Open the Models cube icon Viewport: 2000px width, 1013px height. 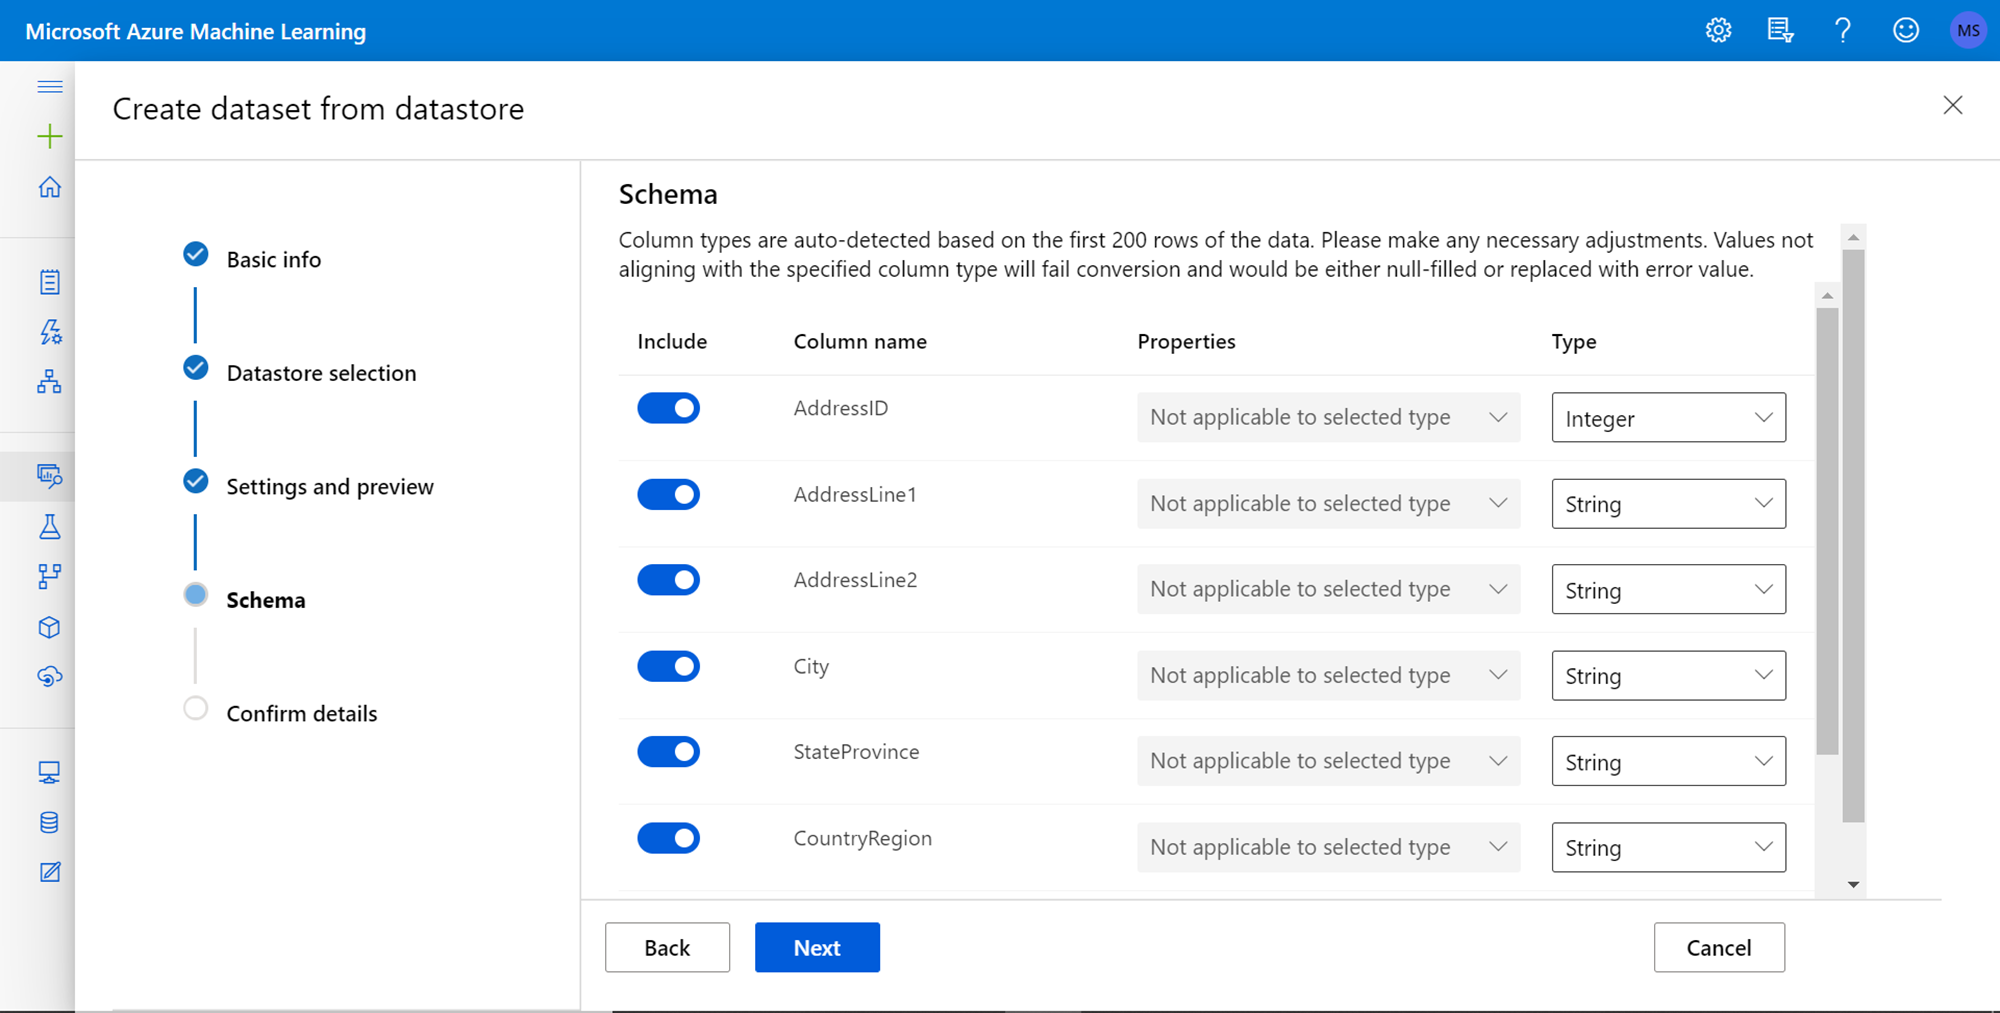coord(49,627)
